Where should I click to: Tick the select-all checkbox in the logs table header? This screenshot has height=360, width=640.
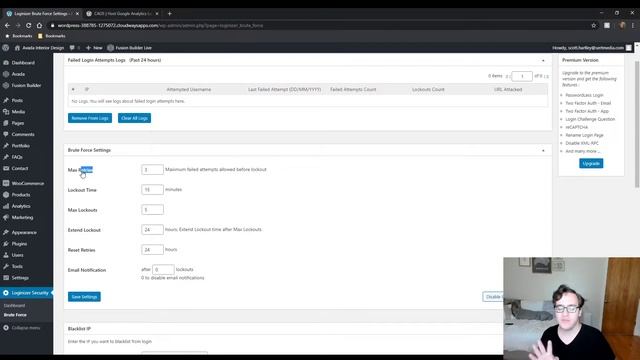pyautogui.click(x=73, y=89)
